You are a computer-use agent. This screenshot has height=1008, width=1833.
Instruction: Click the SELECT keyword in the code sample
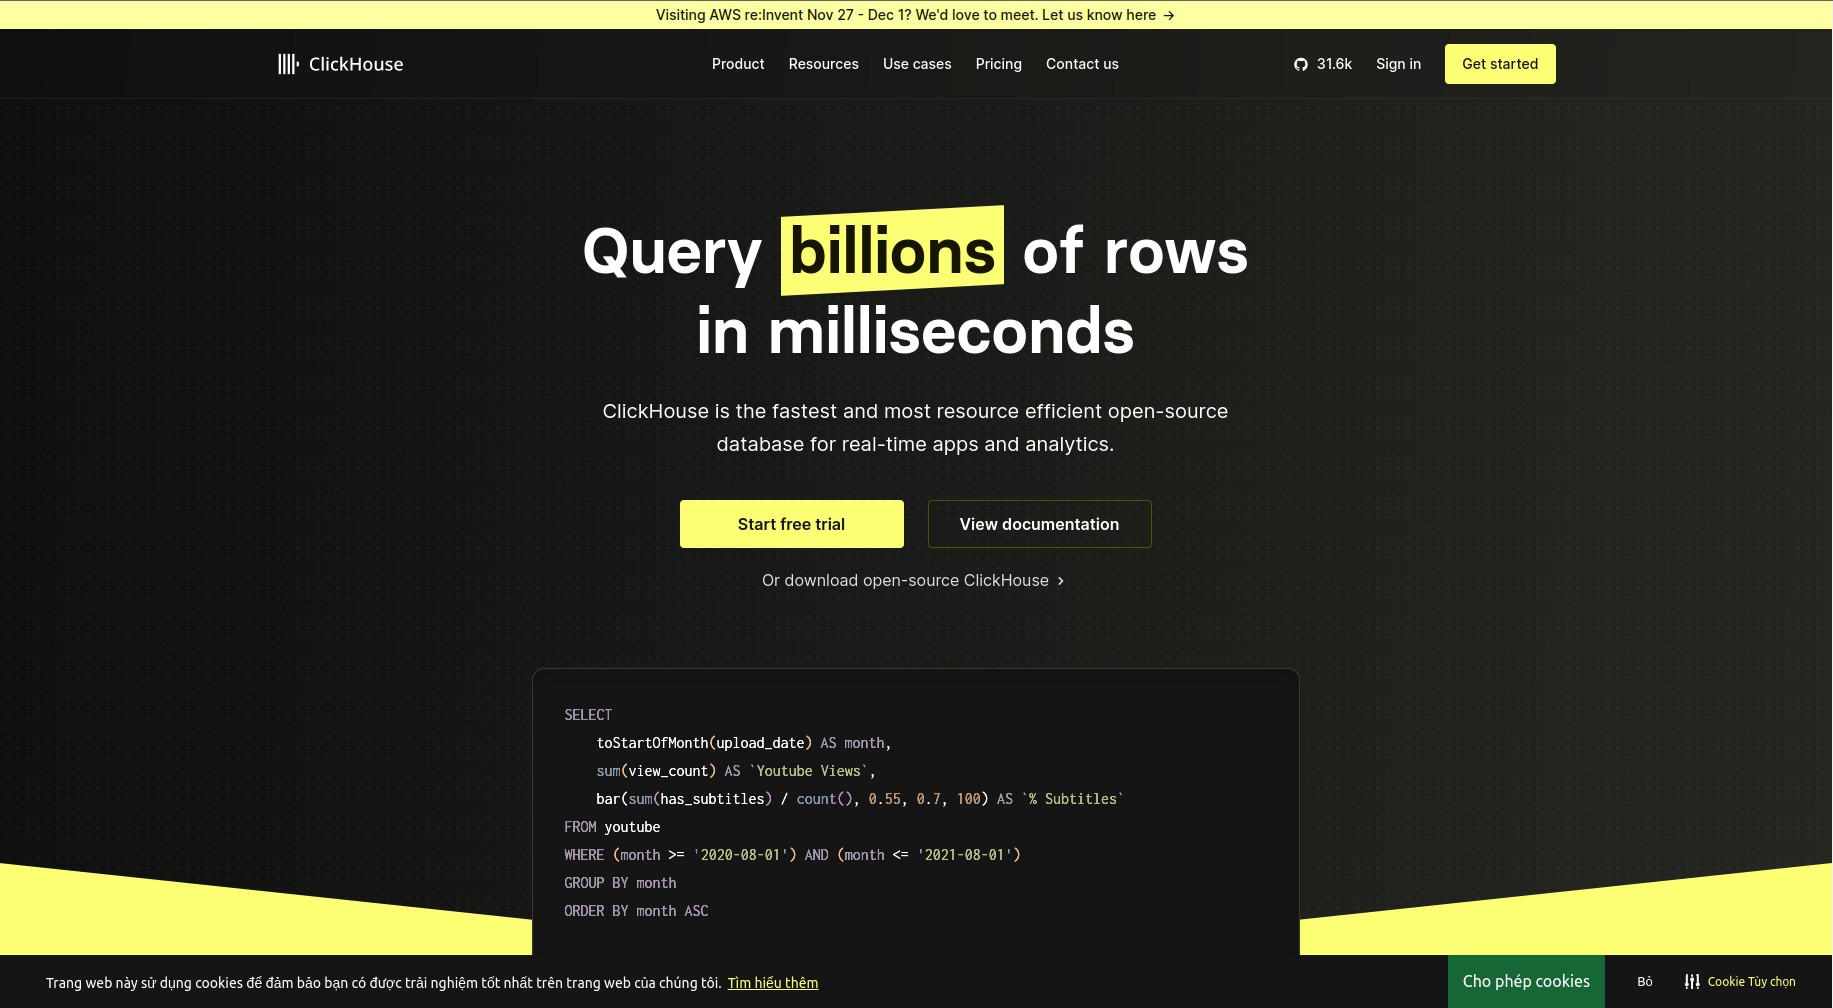pos(588,715)
